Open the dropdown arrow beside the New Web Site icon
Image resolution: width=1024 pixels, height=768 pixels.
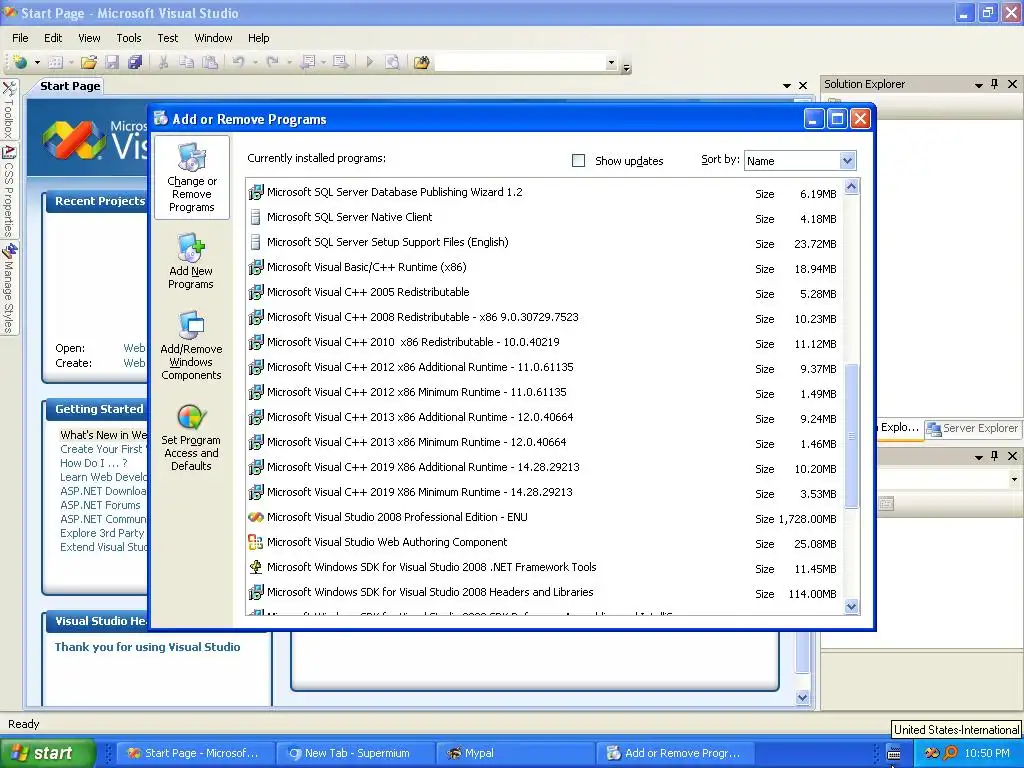(37, 63)
